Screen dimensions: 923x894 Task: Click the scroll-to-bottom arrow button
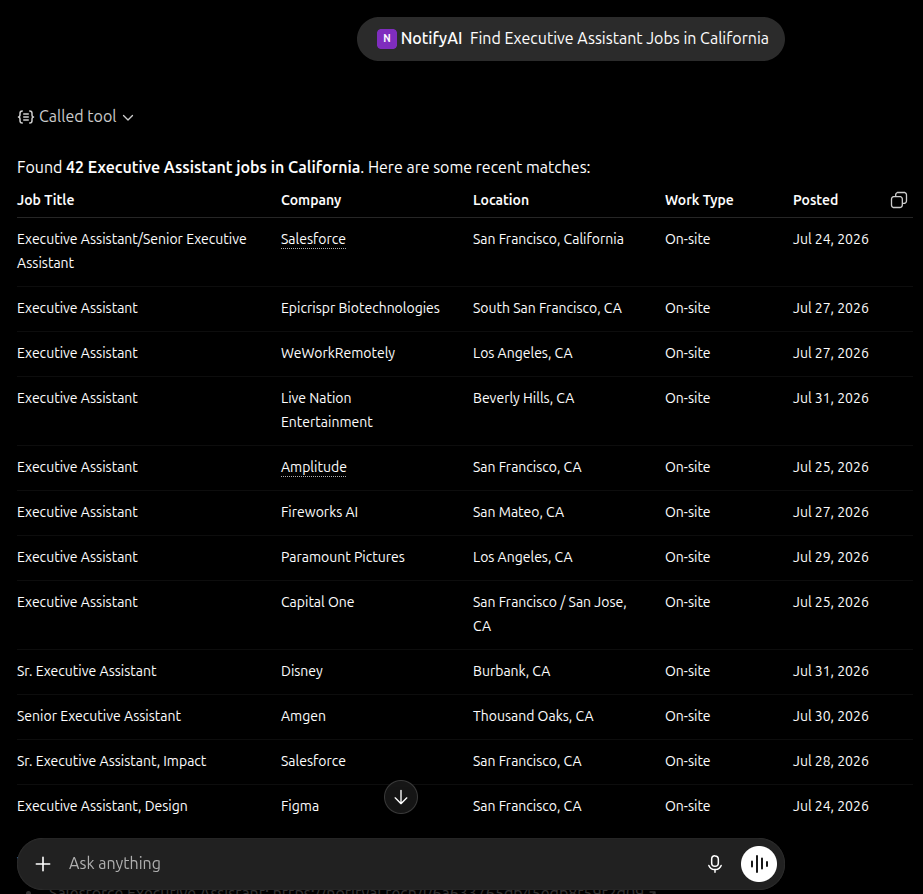[x=401, y=797]
